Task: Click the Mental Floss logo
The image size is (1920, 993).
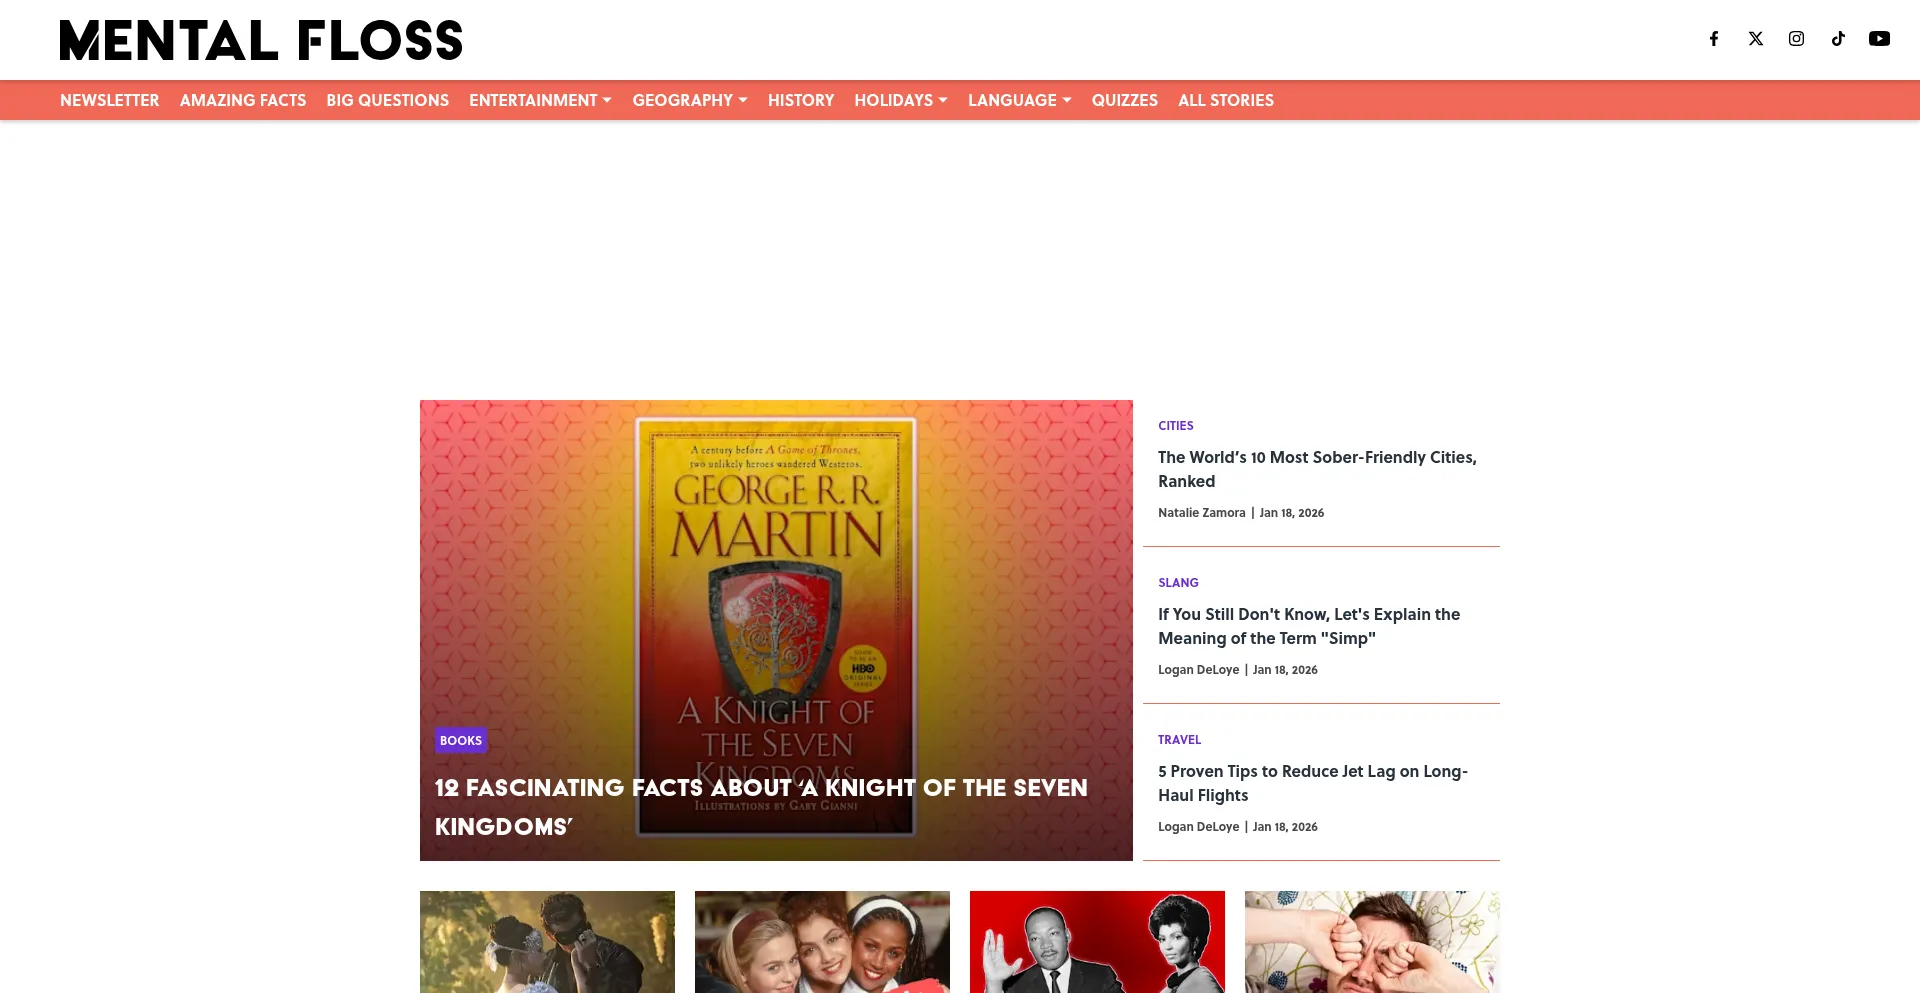Action: [x=261, y=40]
